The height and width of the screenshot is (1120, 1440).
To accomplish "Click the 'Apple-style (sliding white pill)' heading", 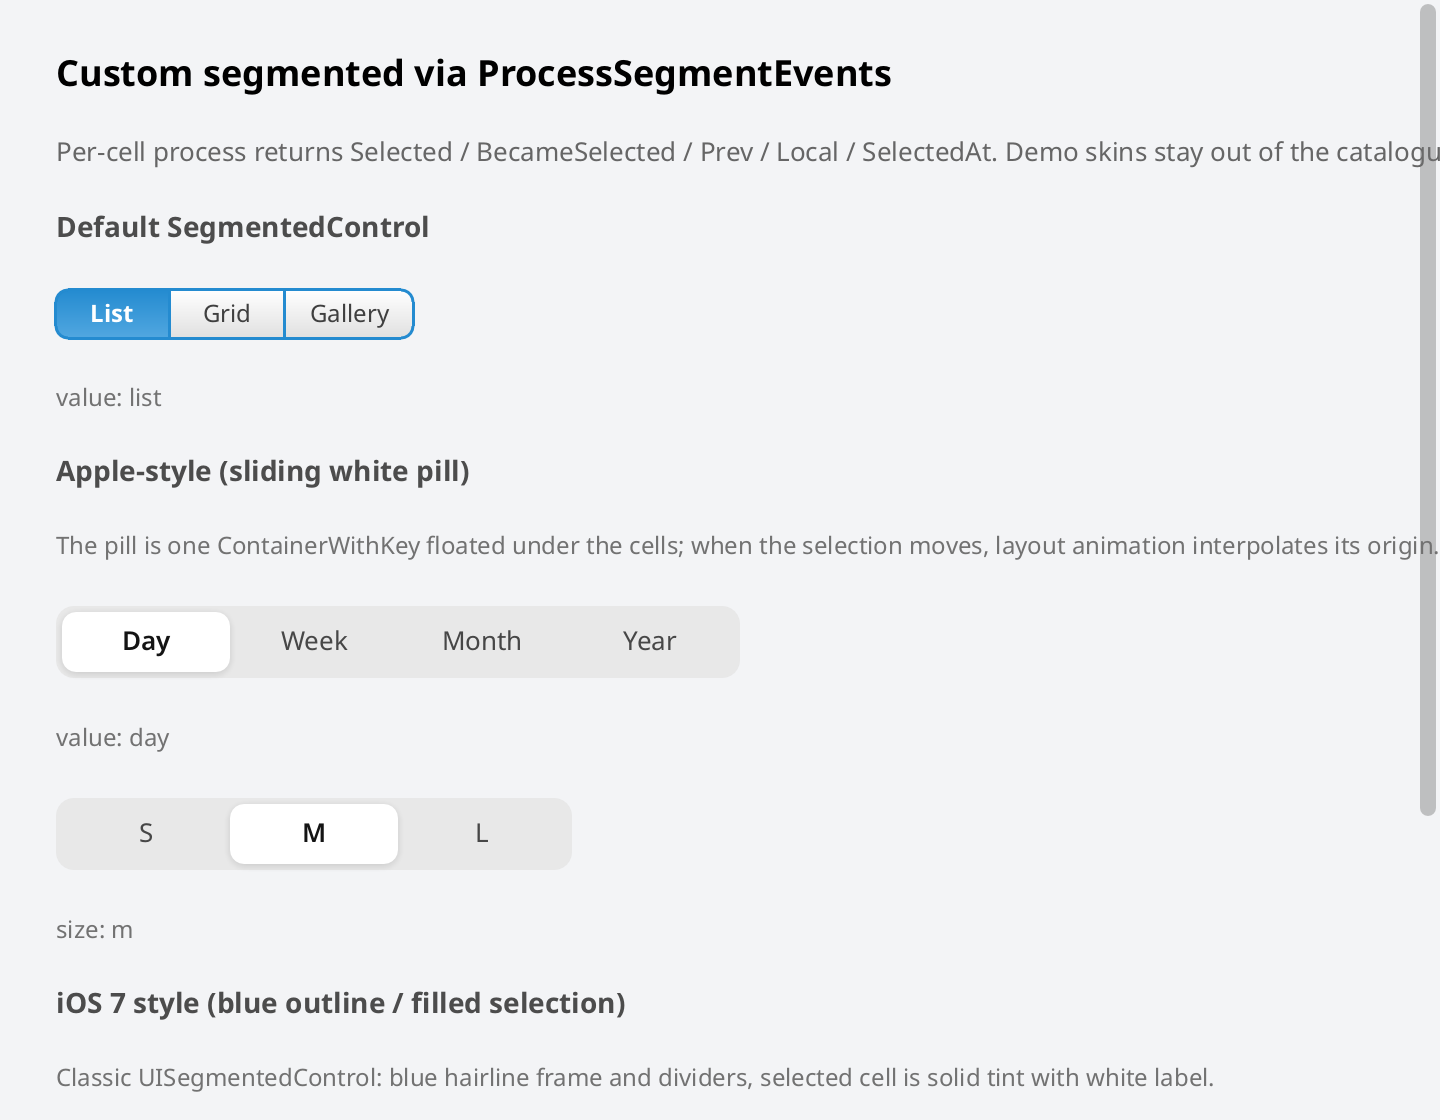I will click(x=263, y=472).
